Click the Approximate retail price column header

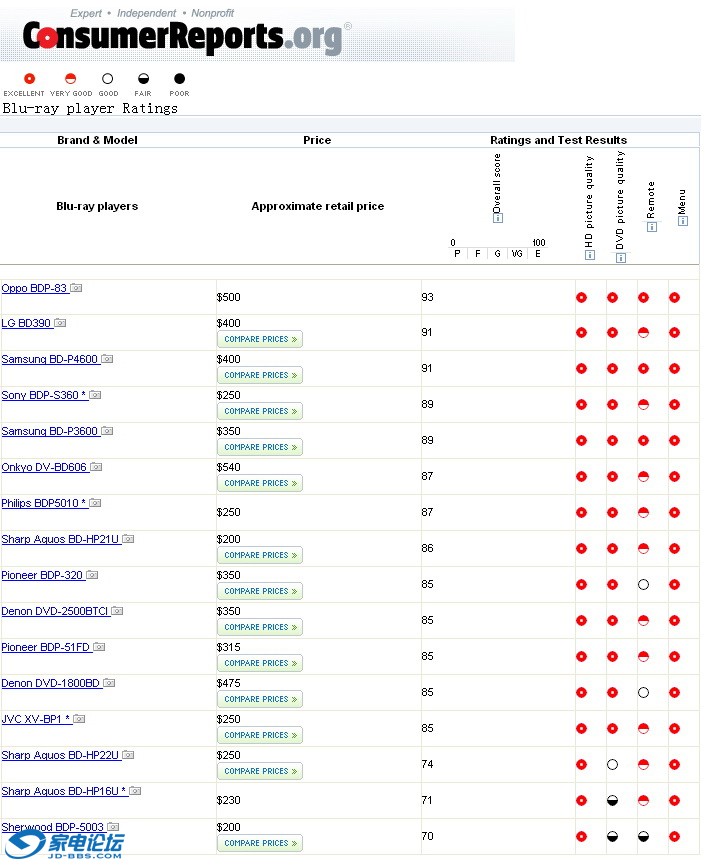pyautogui.click(x=318, y=206)
